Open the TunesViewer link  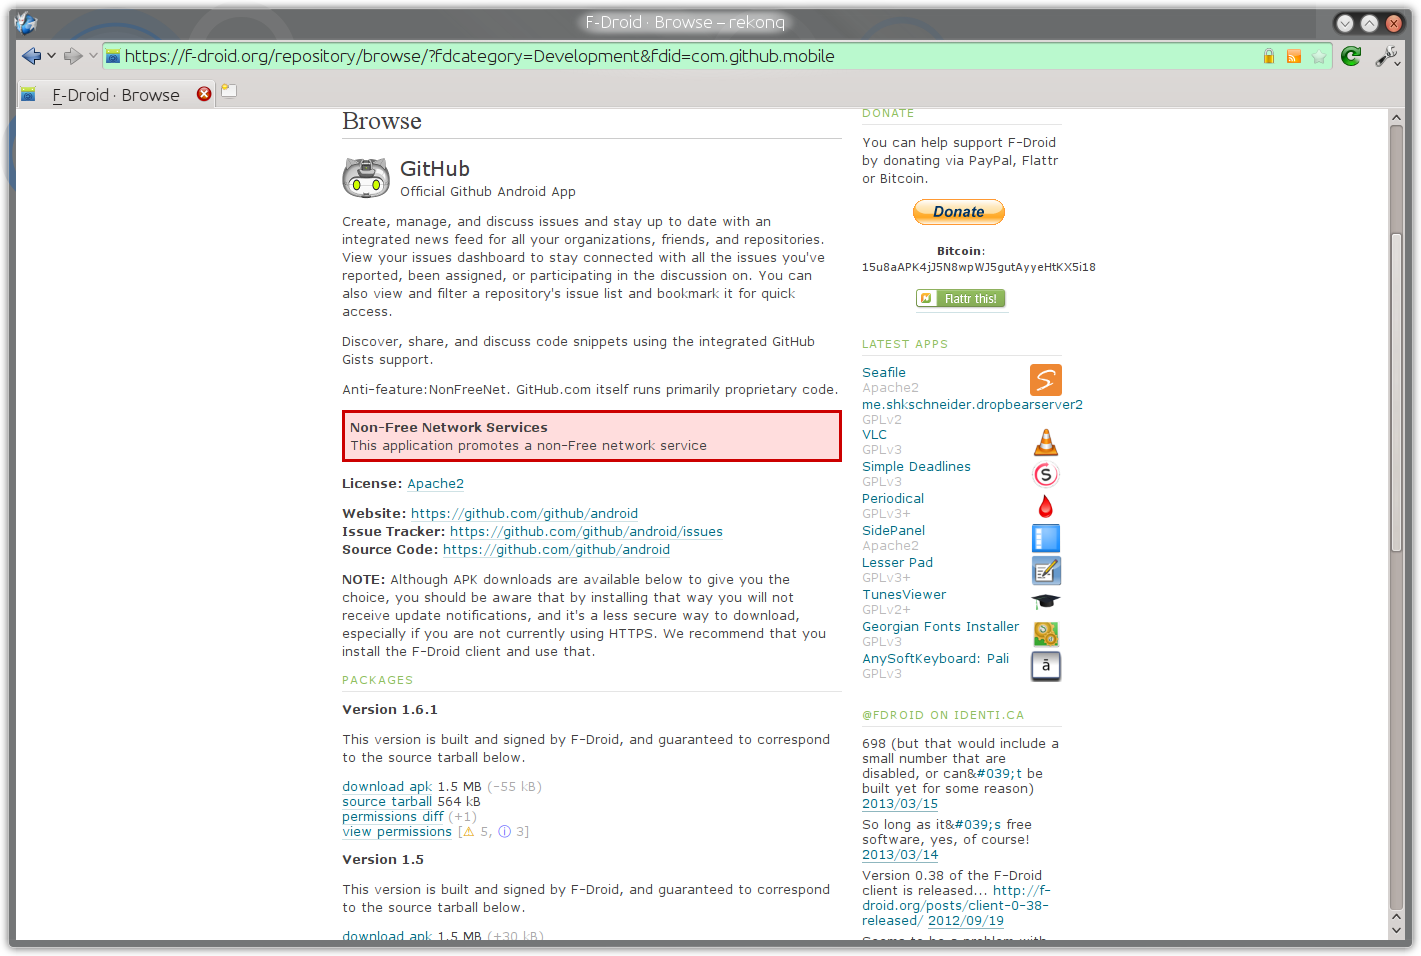904,595
